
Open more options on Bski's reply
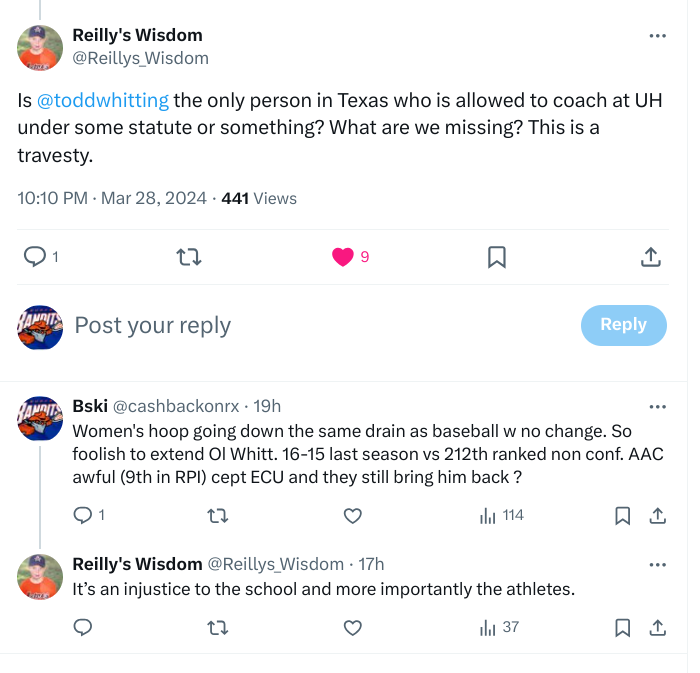[657, 407]
